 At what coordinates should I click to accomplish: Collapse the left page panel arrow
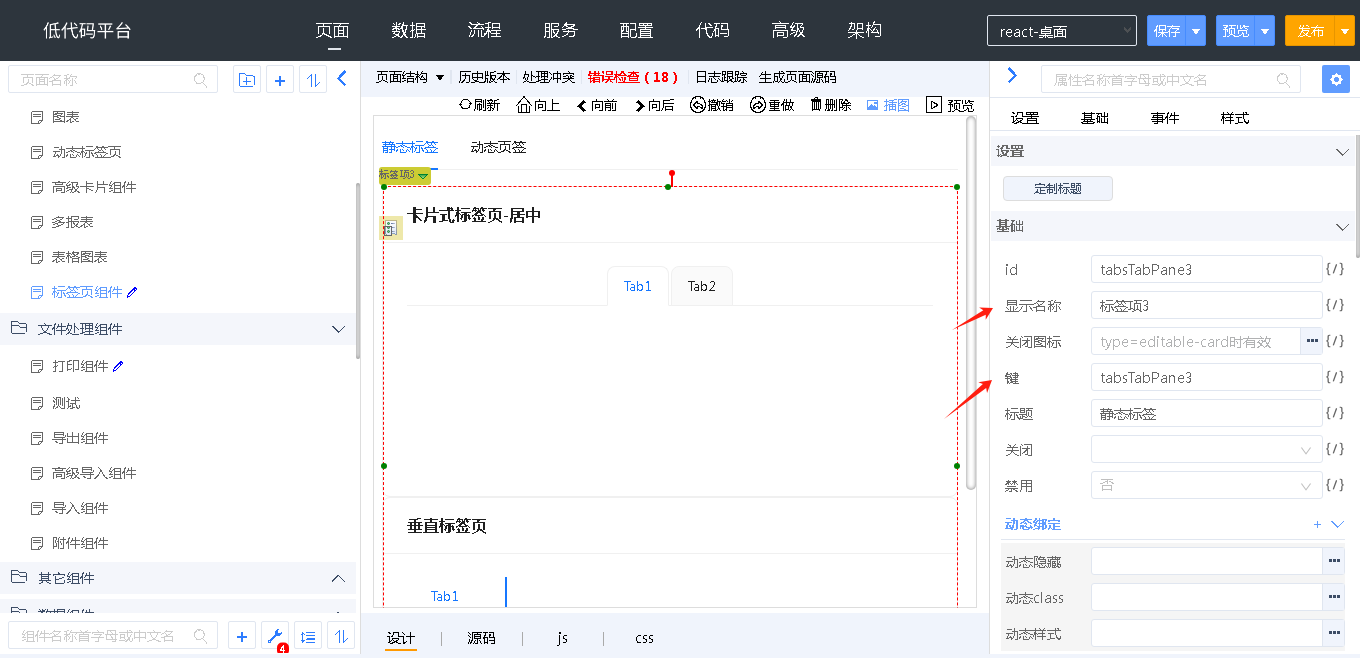[342, 78]
